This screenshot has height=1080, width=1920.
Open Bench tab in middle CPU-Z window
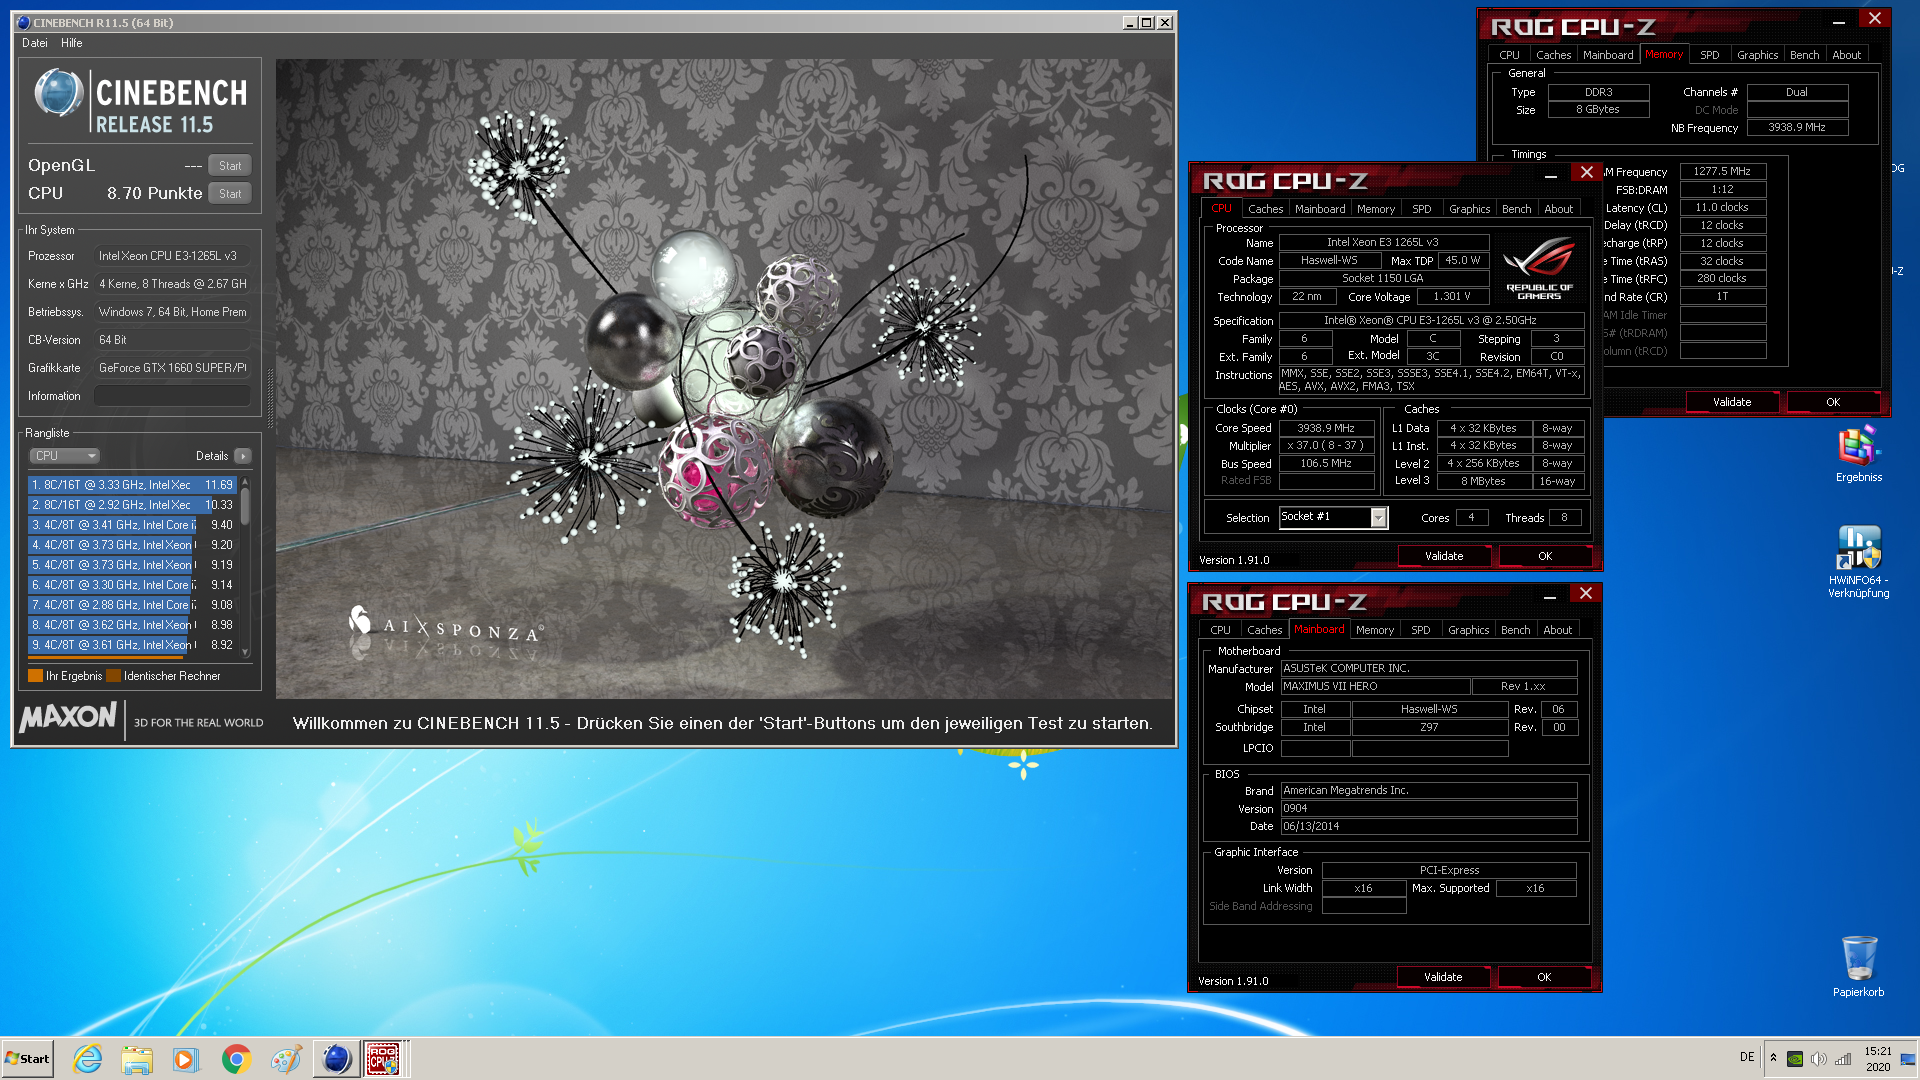tap(1516, 209)
